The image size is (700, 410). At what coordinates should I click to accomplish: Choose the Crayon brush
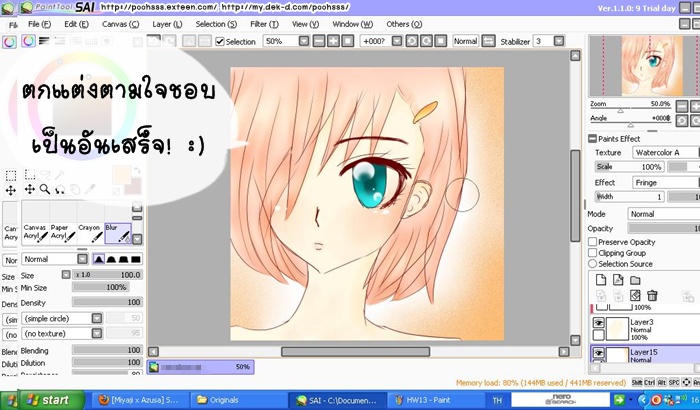[91, 233]
